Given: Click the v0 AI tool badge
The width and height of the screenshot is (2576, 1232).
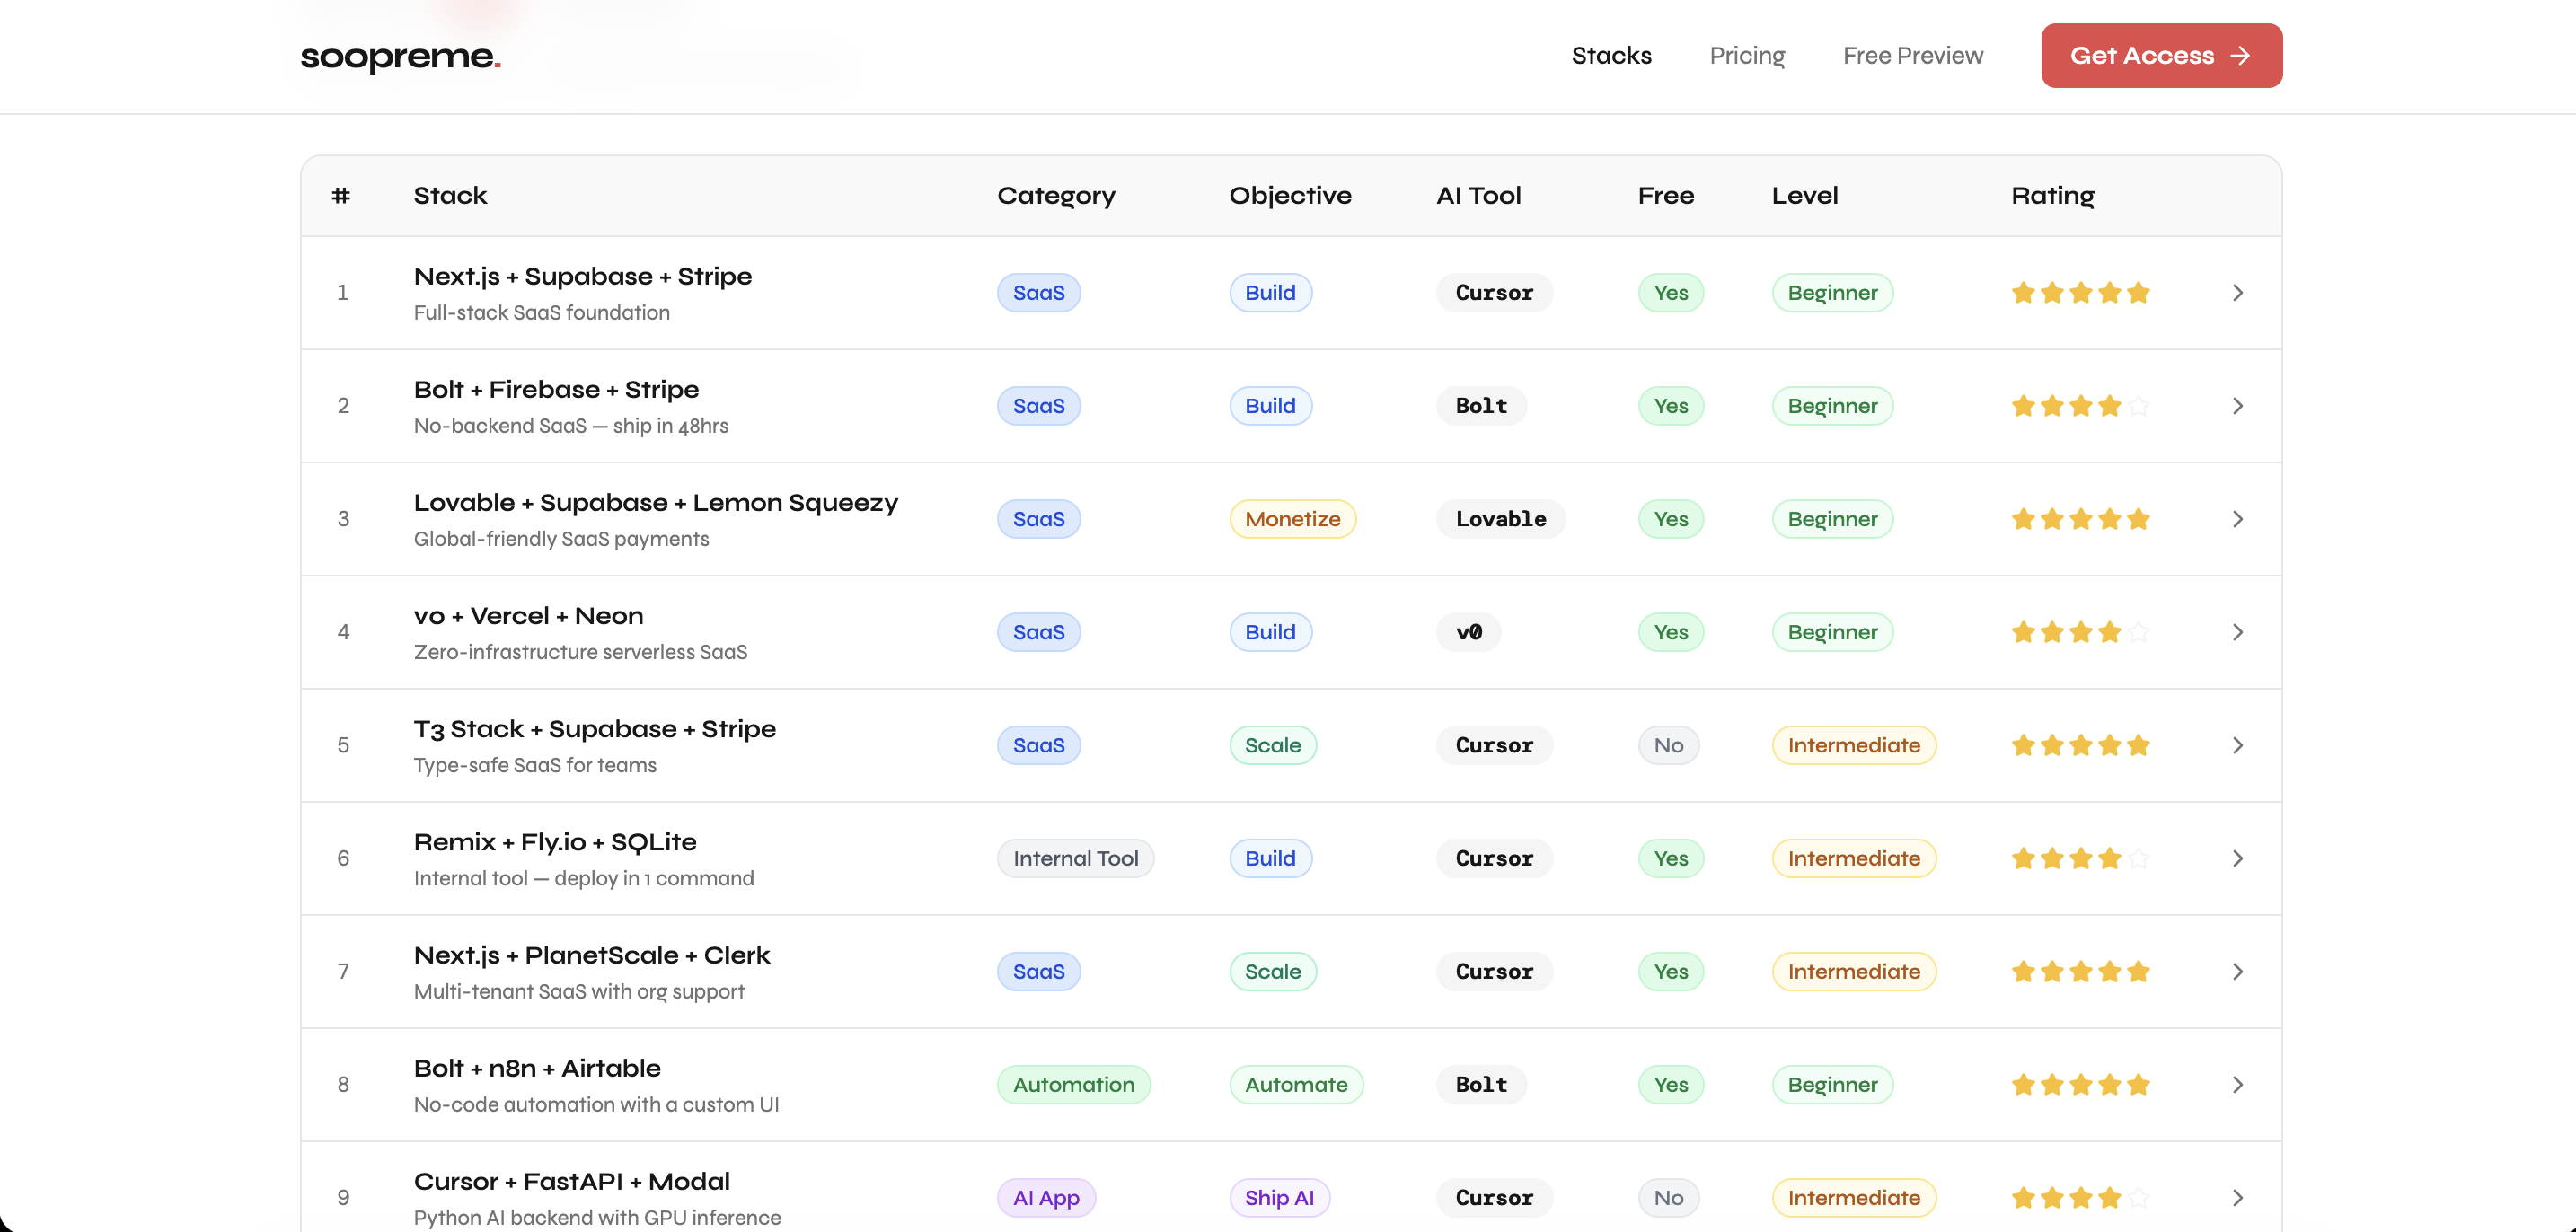Looking at the screenshot, I should click(x=1468, y=632).
